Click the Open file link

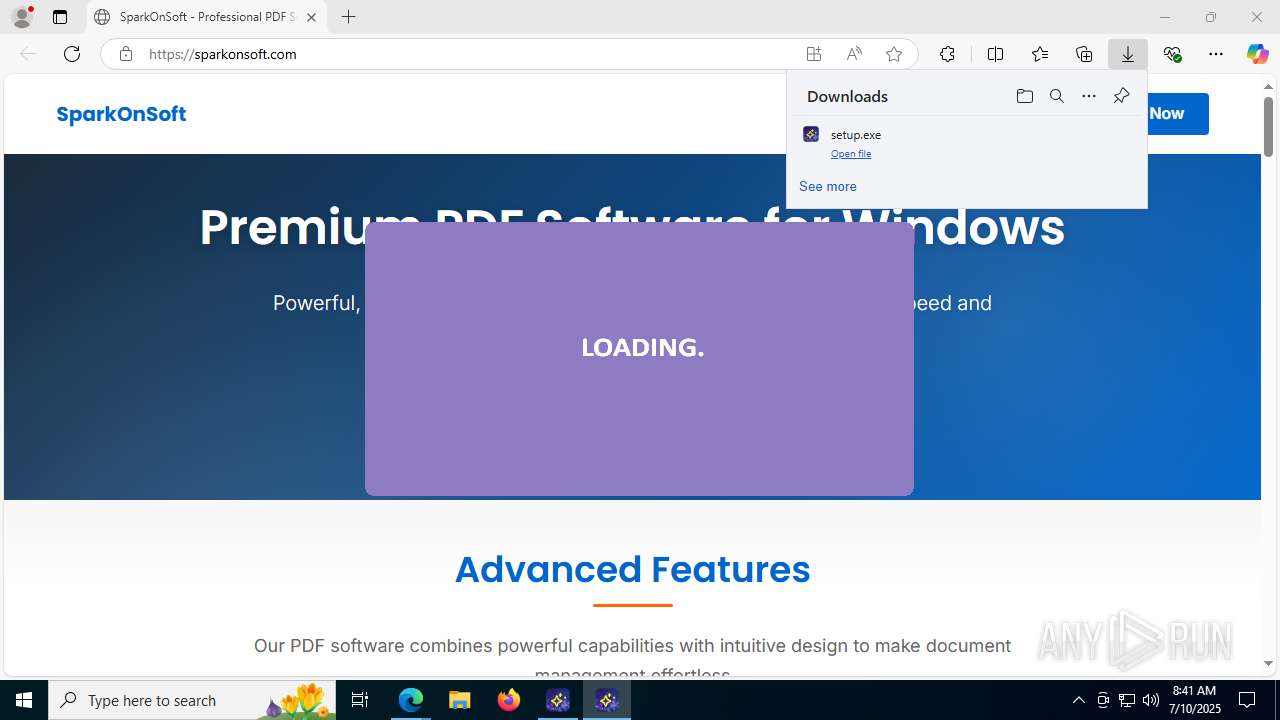[851, 154]
